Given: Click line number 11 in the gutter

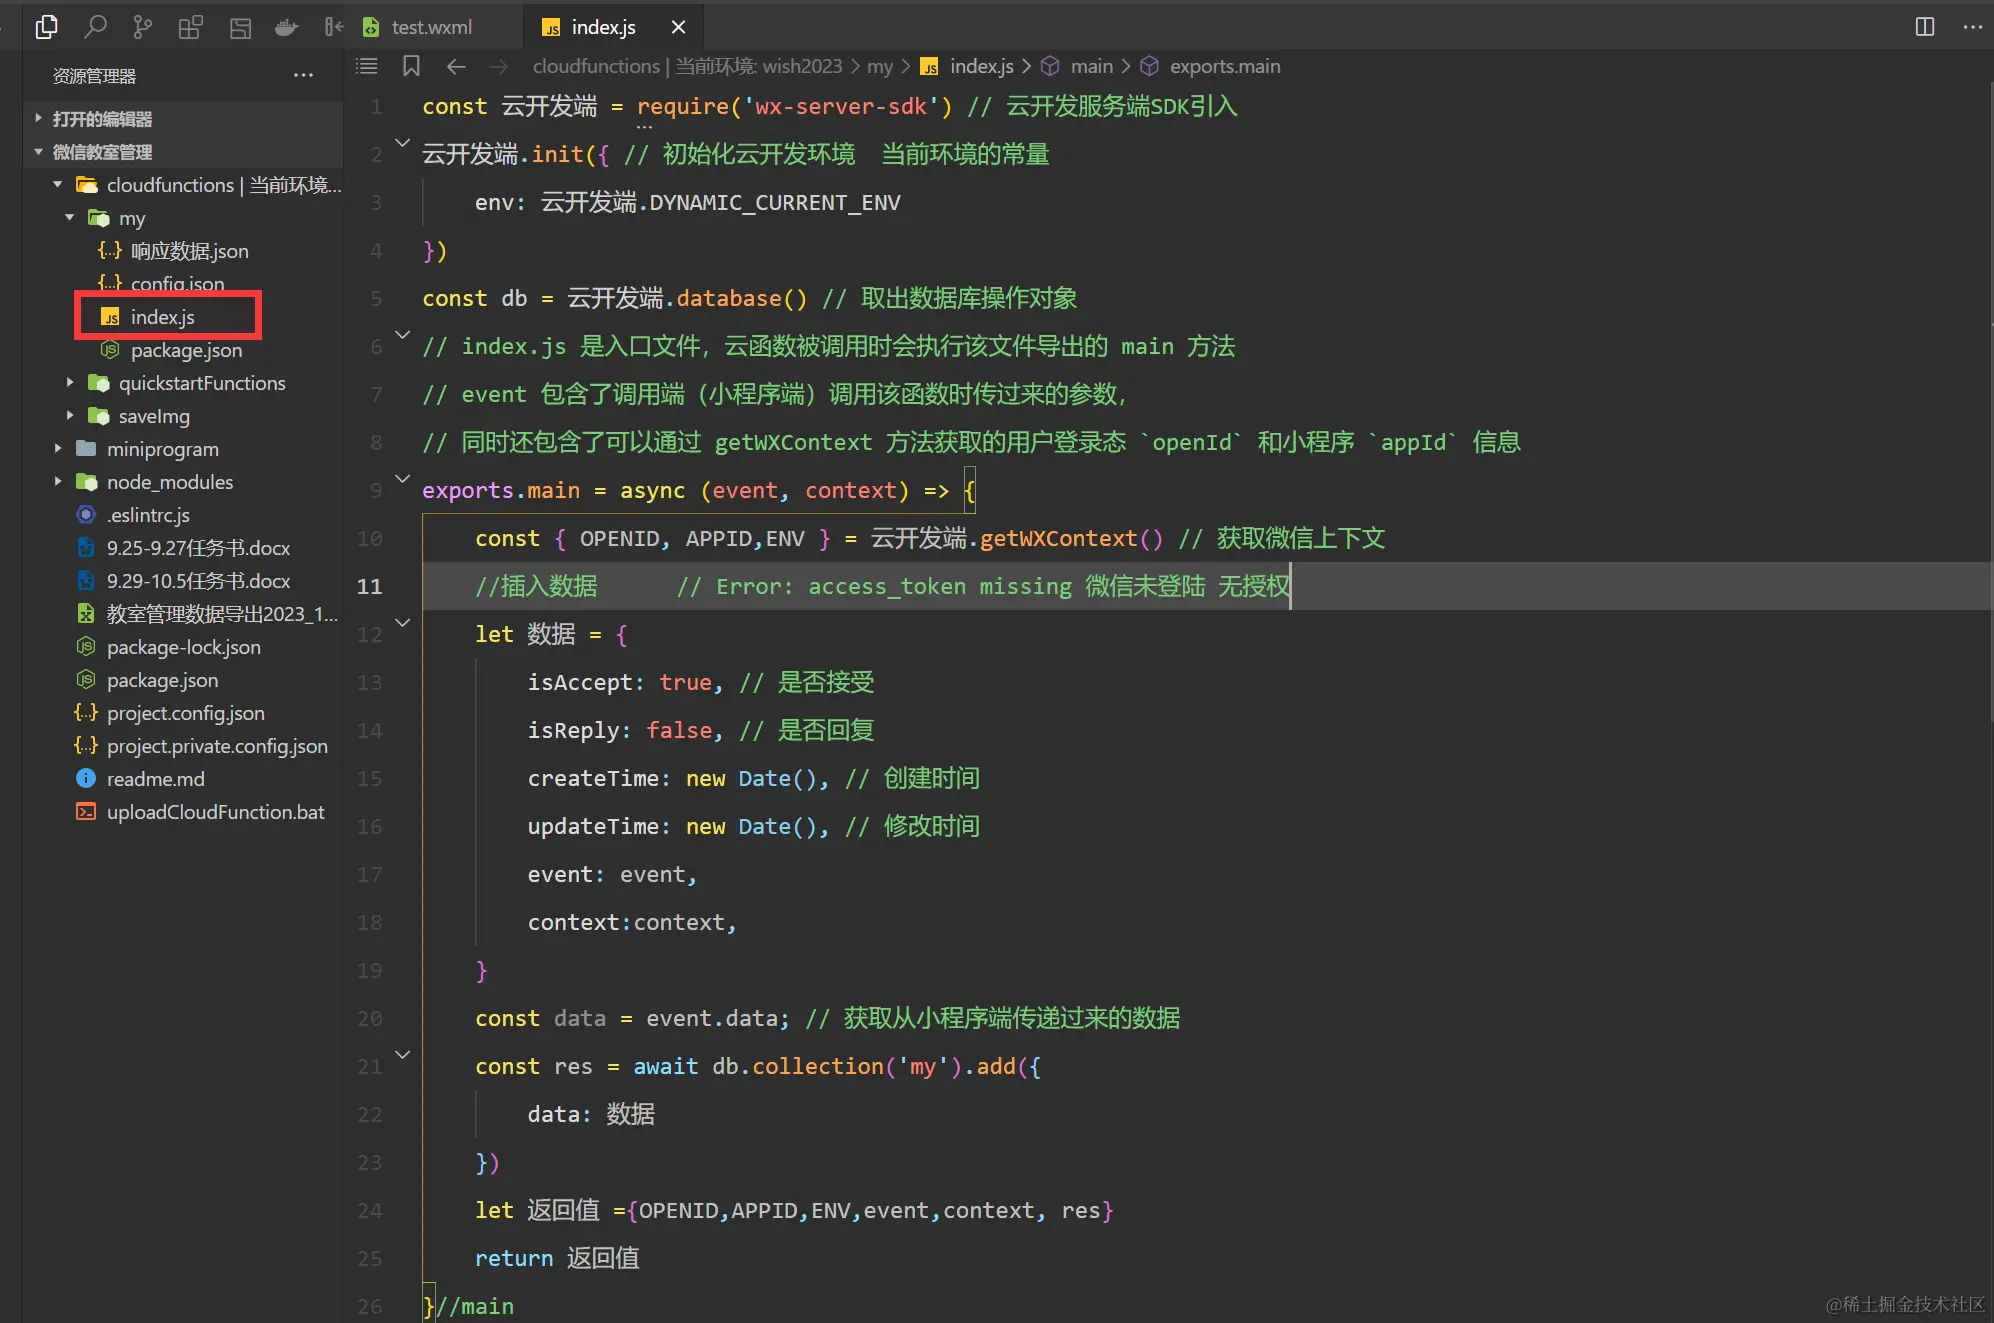Looking at the screenshot, I should [x=369, y=586].
